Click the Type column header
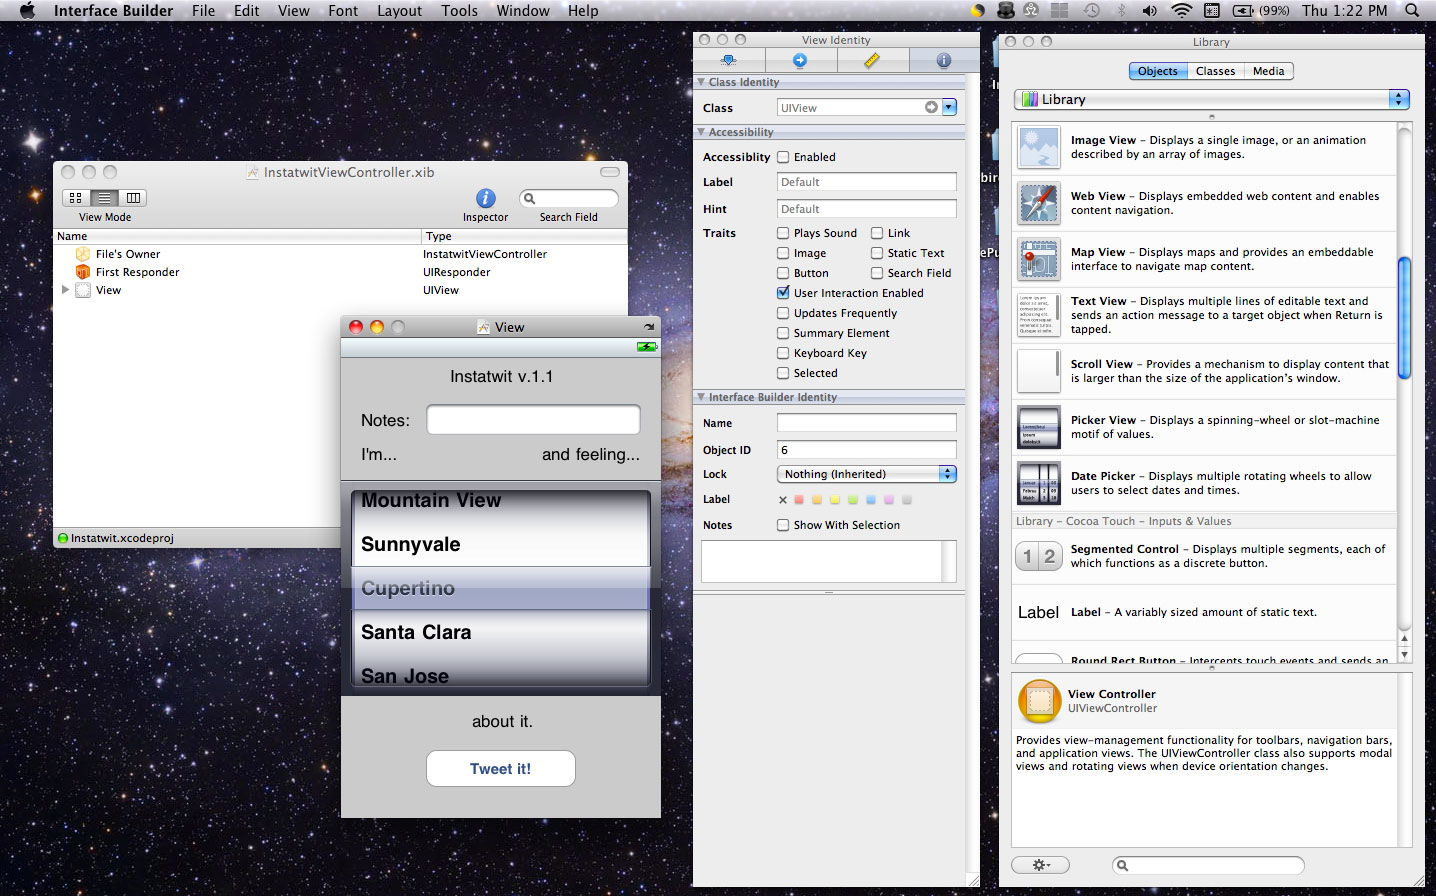1436x896 pixels. tap(524, 236)
